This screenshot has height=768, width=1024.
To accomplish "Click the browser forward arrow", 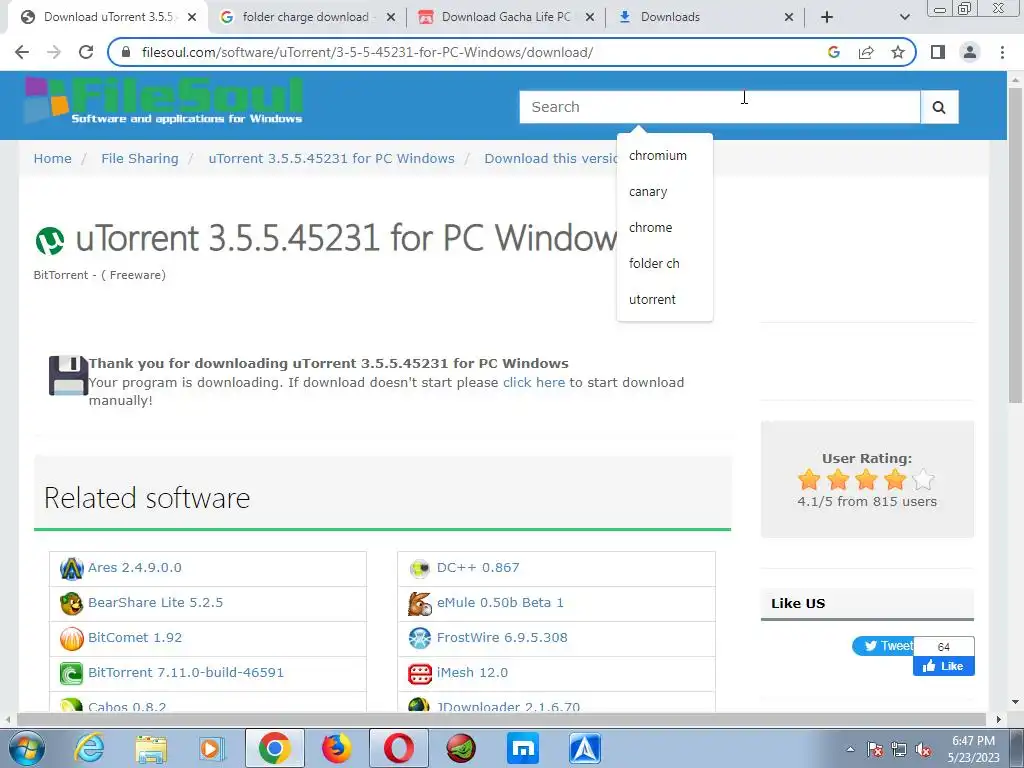I will coord(54,52).
